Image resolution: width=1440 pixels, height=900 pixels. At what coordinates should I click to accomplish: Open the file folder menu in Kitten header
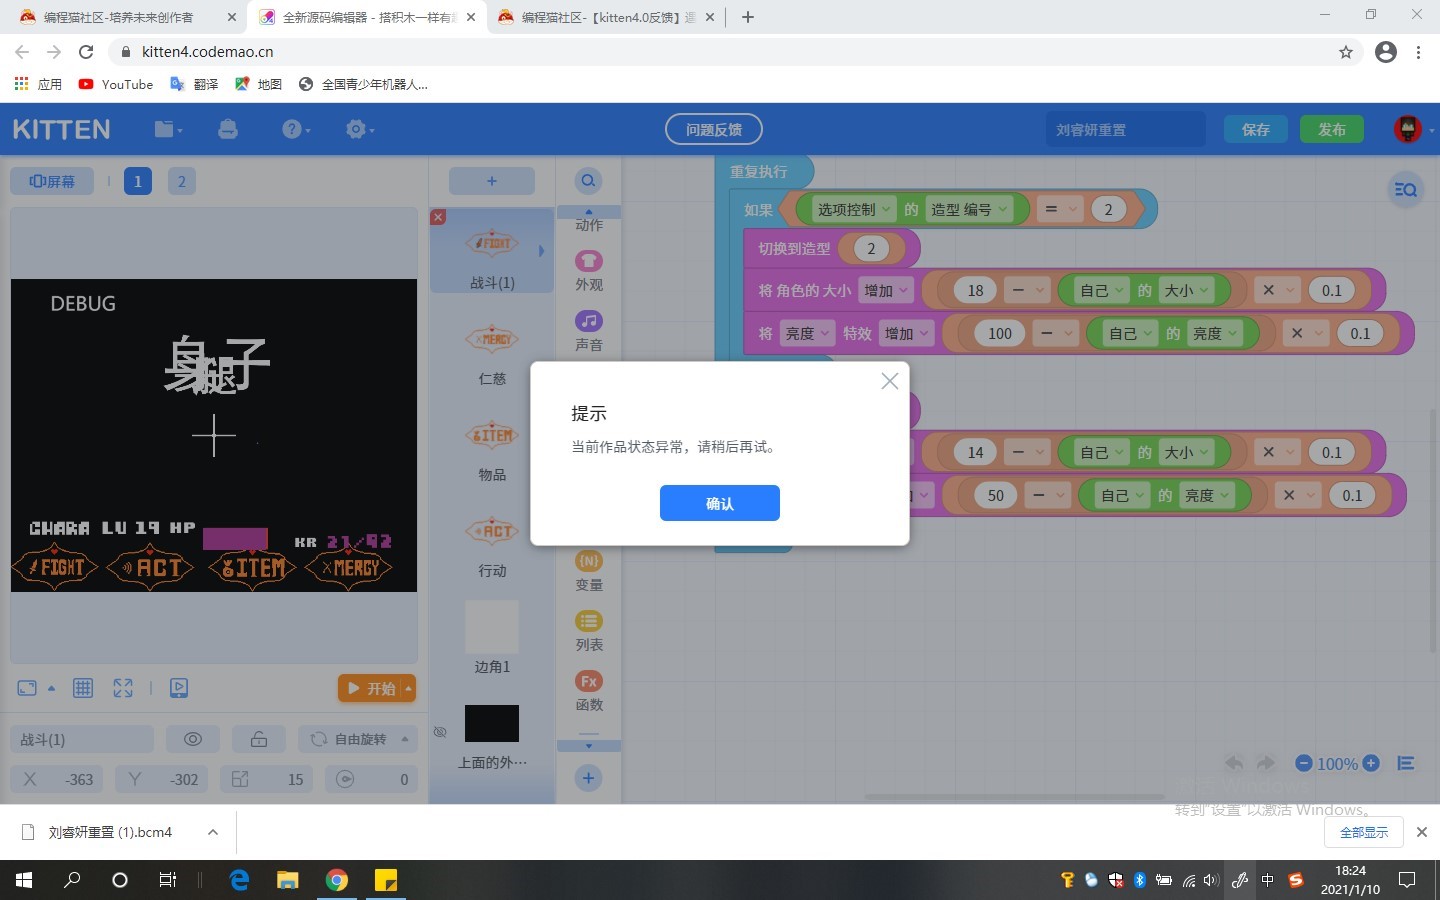pos(168,129)
